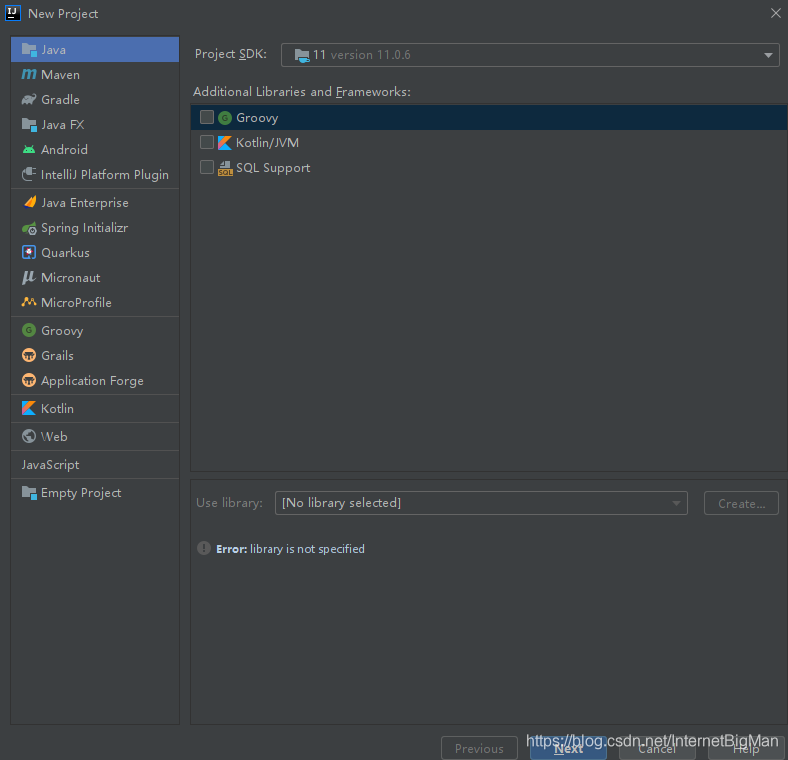Select the Grails icon
This screenshot has width=788, height=760.
coord(29,355)
